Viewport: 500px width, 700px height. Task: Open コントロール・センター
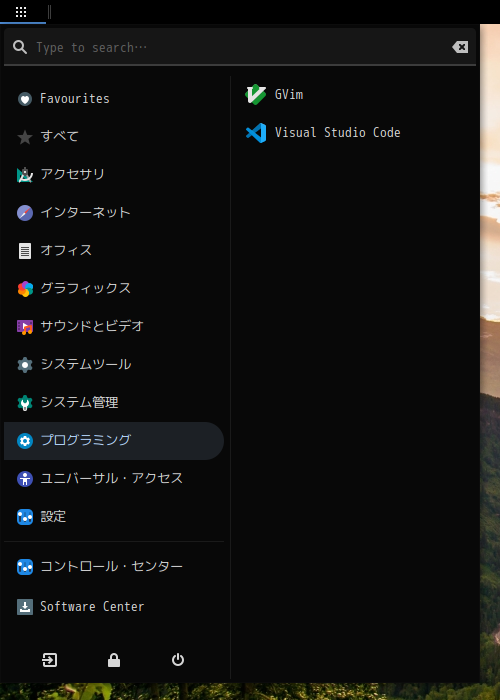(x=114, y=567)
